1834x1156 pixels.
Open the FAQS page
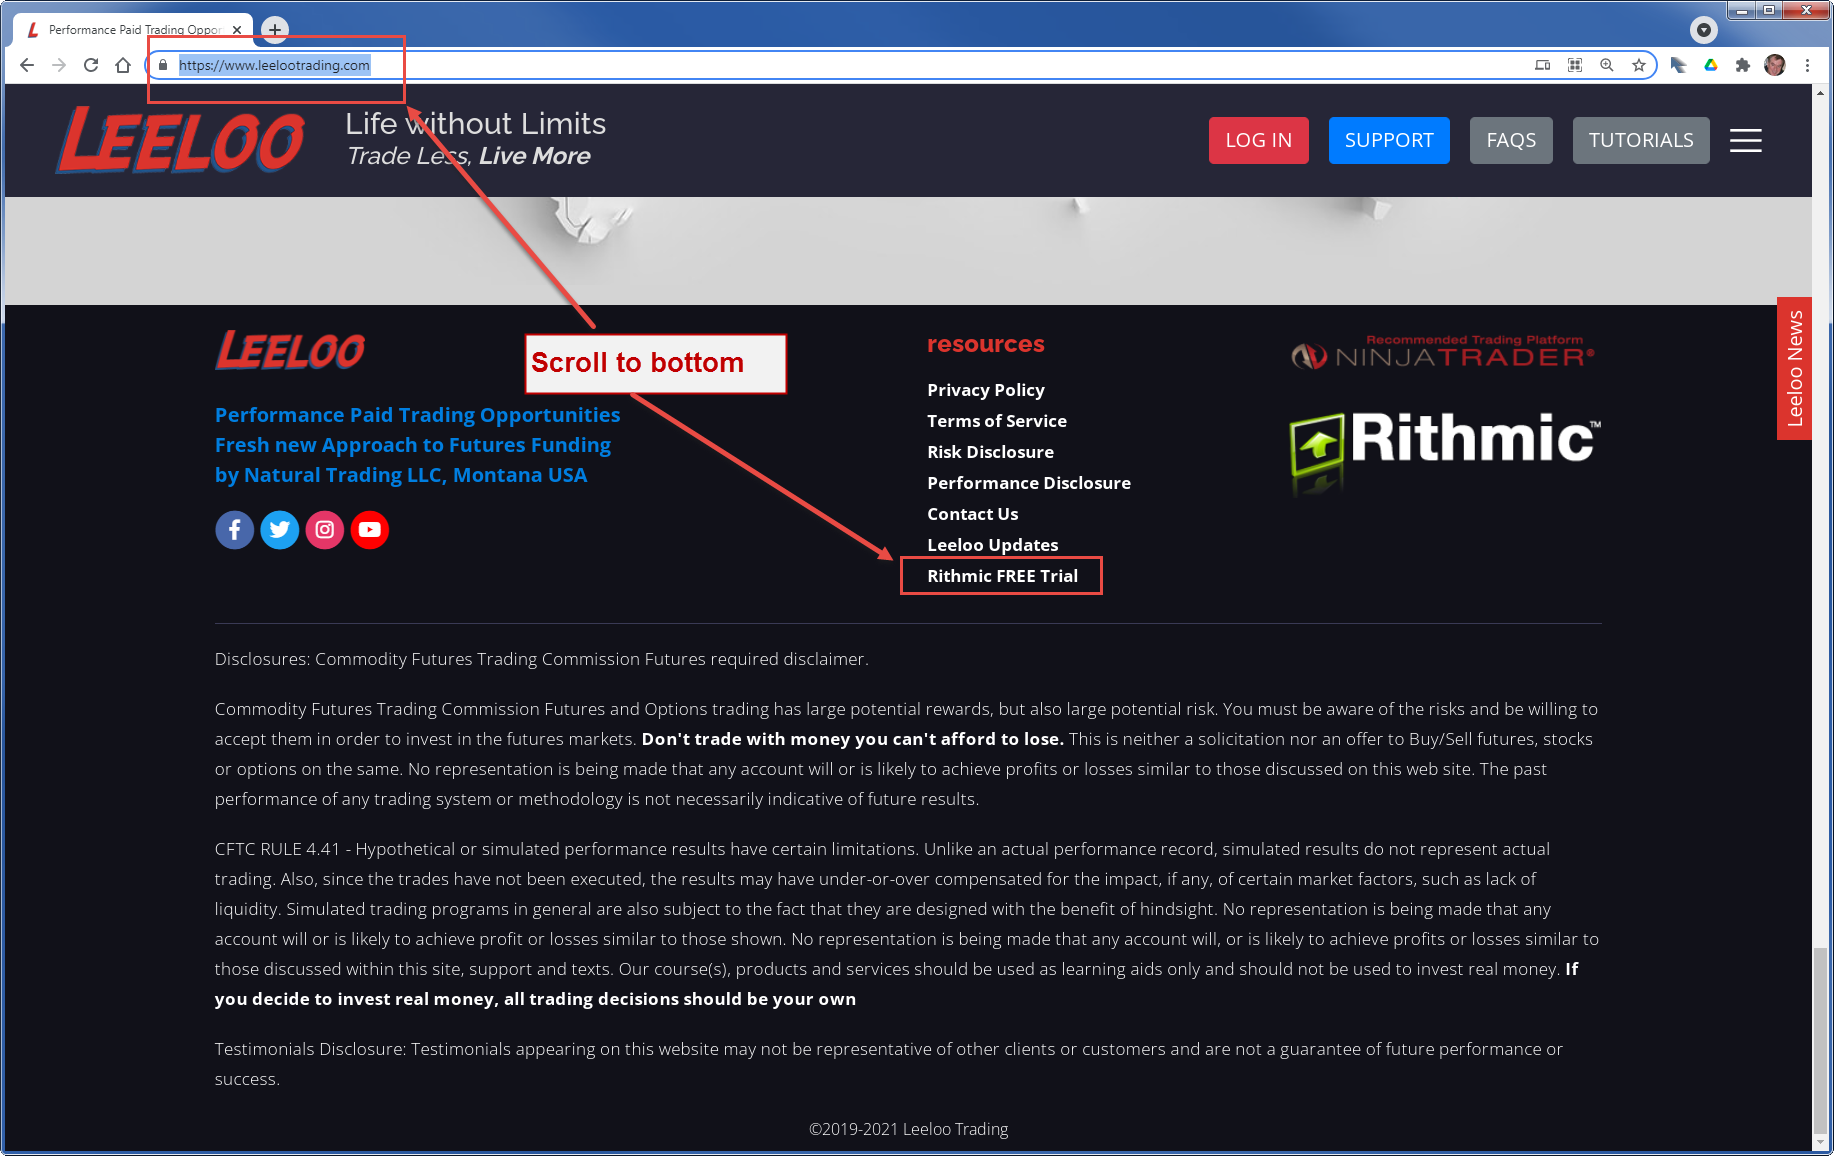click(x=1511, y=140)
